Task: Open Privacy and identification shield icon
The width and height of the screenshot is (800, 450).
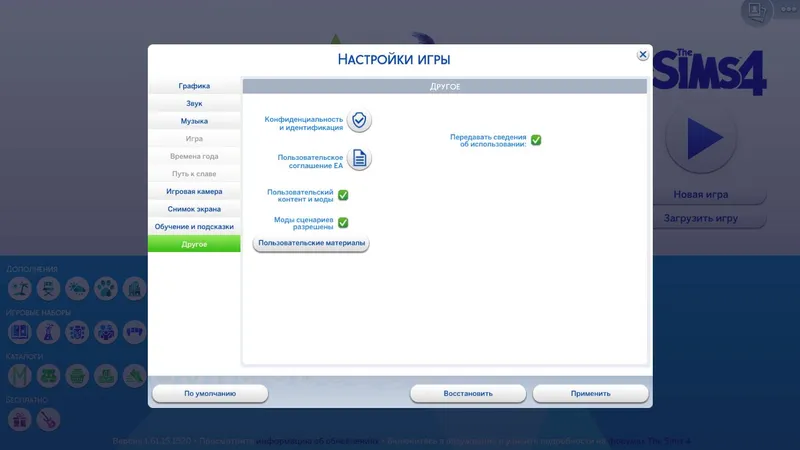Action: coord(359,120)
